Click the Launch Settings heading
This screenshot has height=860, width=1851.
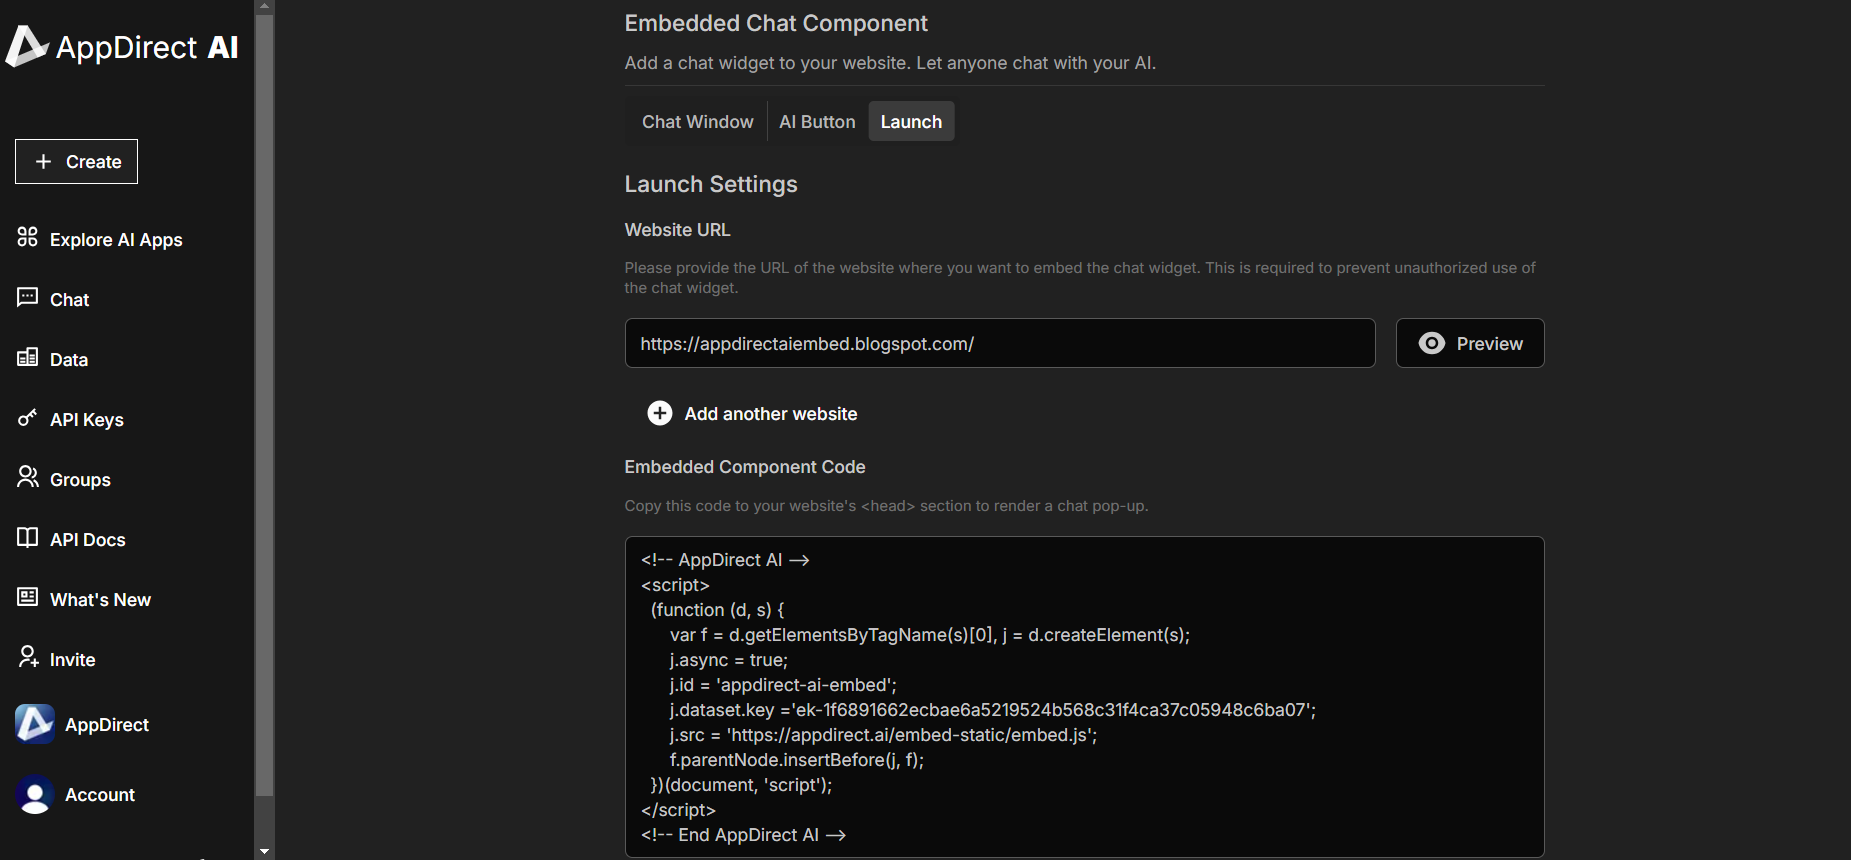pos(711,184)
